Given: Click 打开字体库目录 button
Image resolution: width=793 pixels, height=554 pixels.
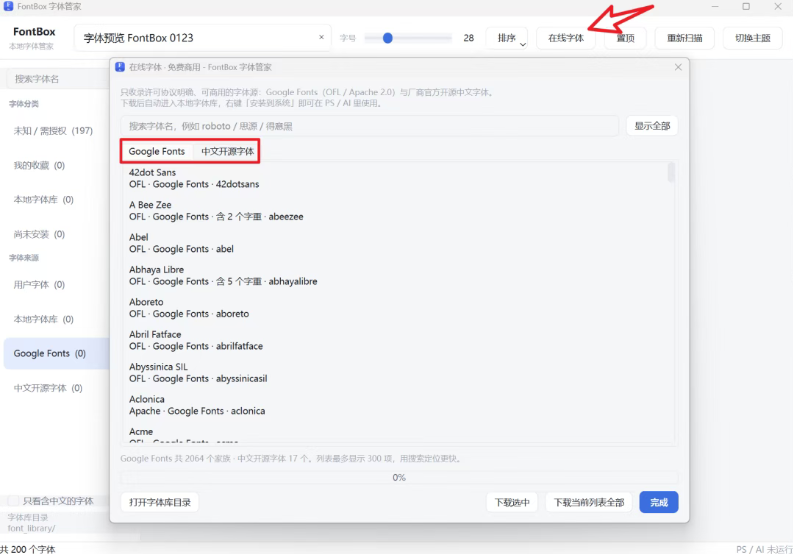Looking at the screenshot, I should click(160, 502).
